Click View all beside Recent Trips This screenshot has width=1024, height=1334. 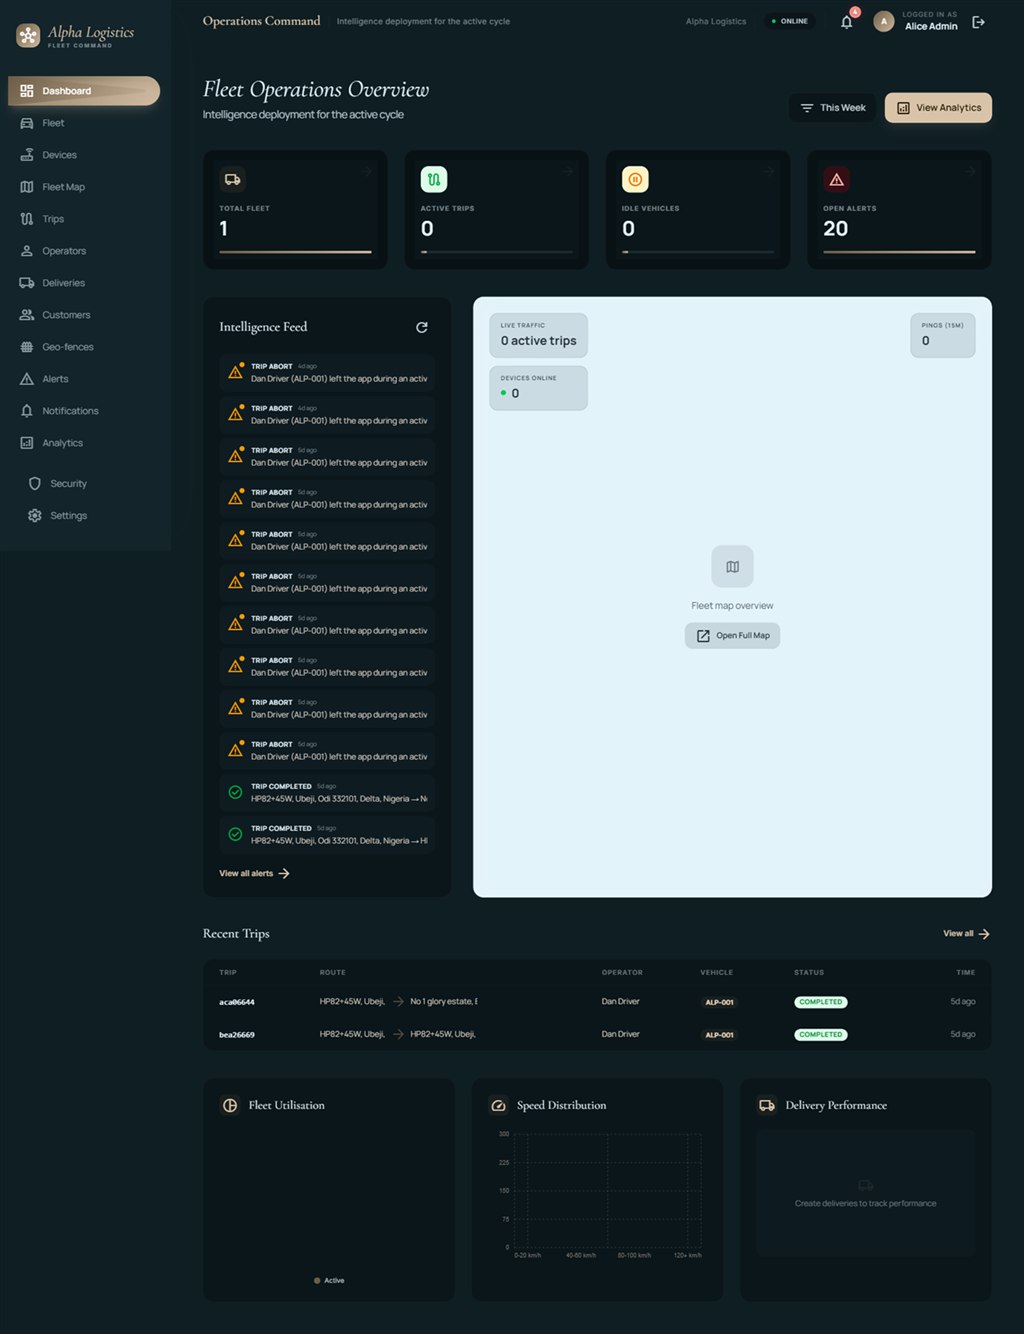[x=966, y=934]
